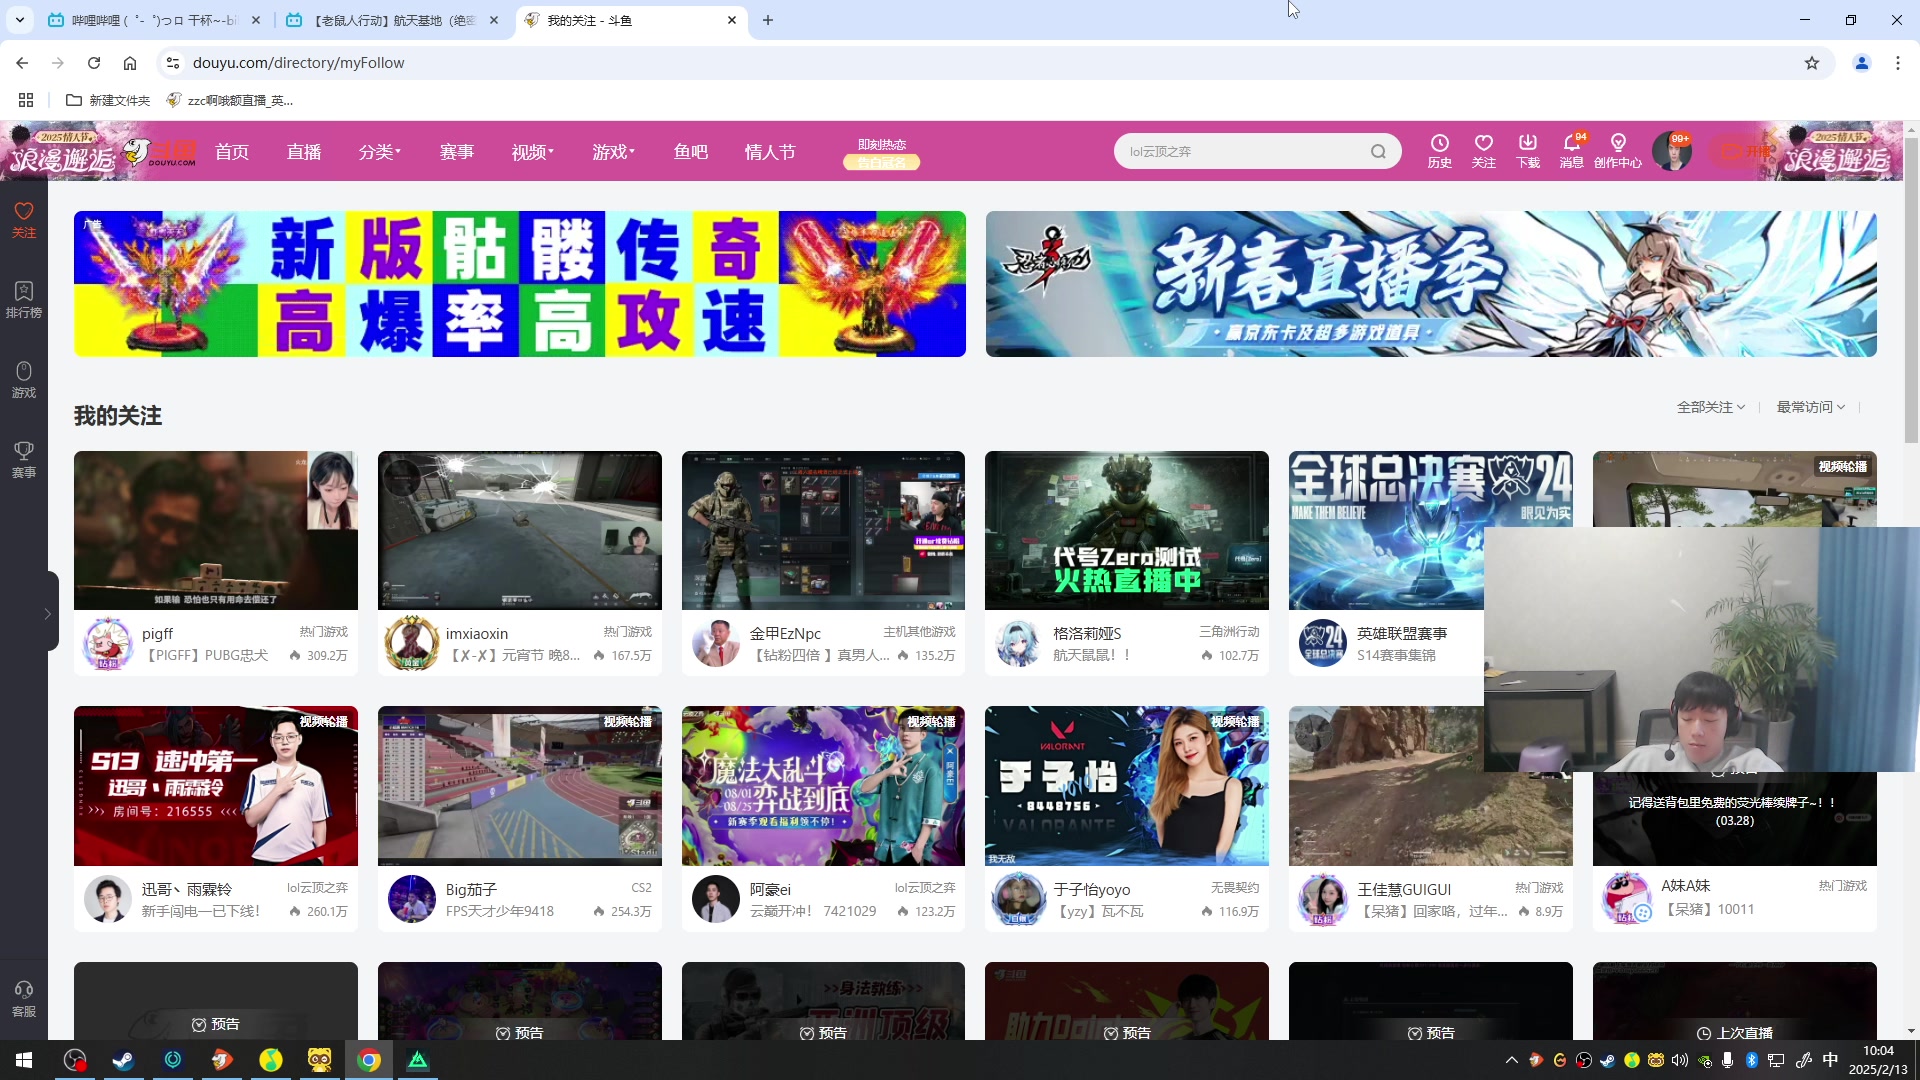This screenshot has height=1080, width=1920.
Task: Bookmark this page with the star icon
Action: click(x=1812, y=63)
